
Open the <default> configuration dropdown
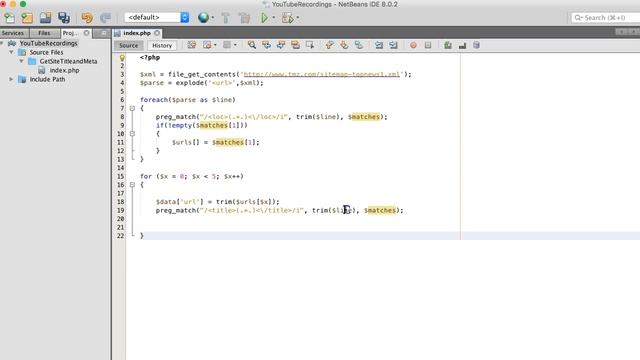click(157, 18)
